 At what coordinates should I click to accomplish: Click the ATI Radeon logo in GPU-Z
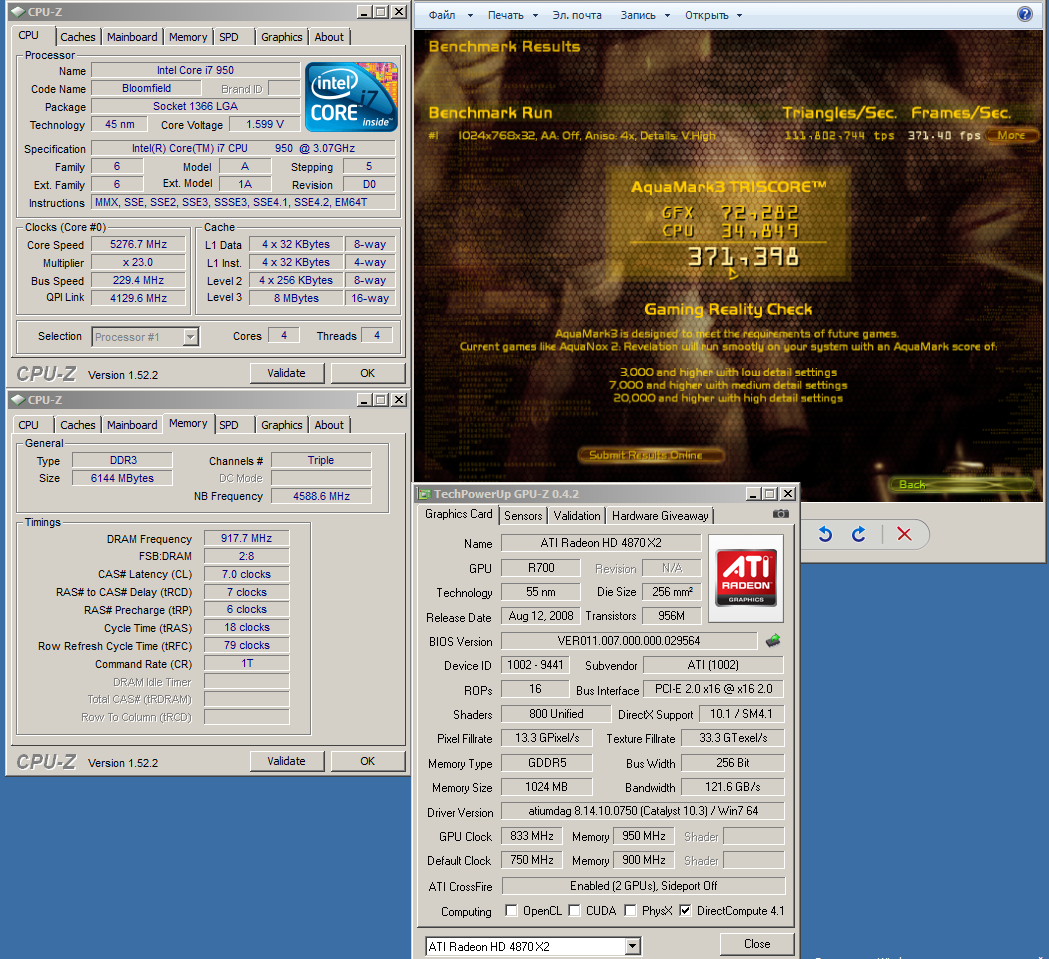point(746,578)
